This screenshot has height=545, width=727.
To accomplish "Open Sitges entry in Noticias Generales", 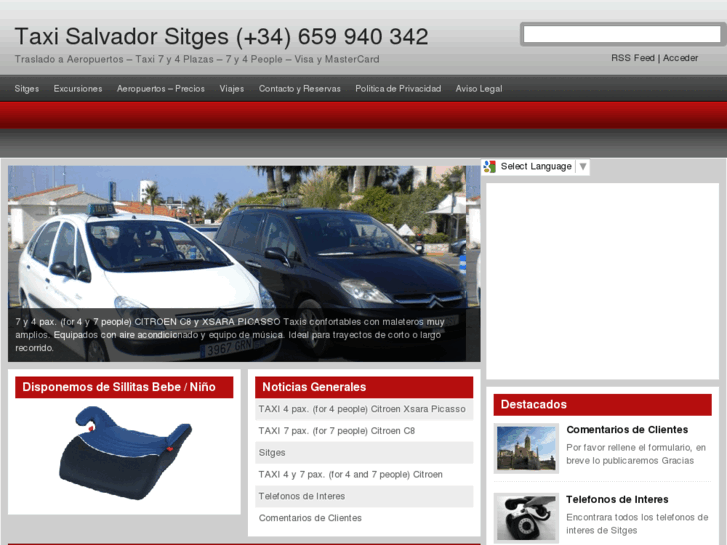I will click(272, 453).
